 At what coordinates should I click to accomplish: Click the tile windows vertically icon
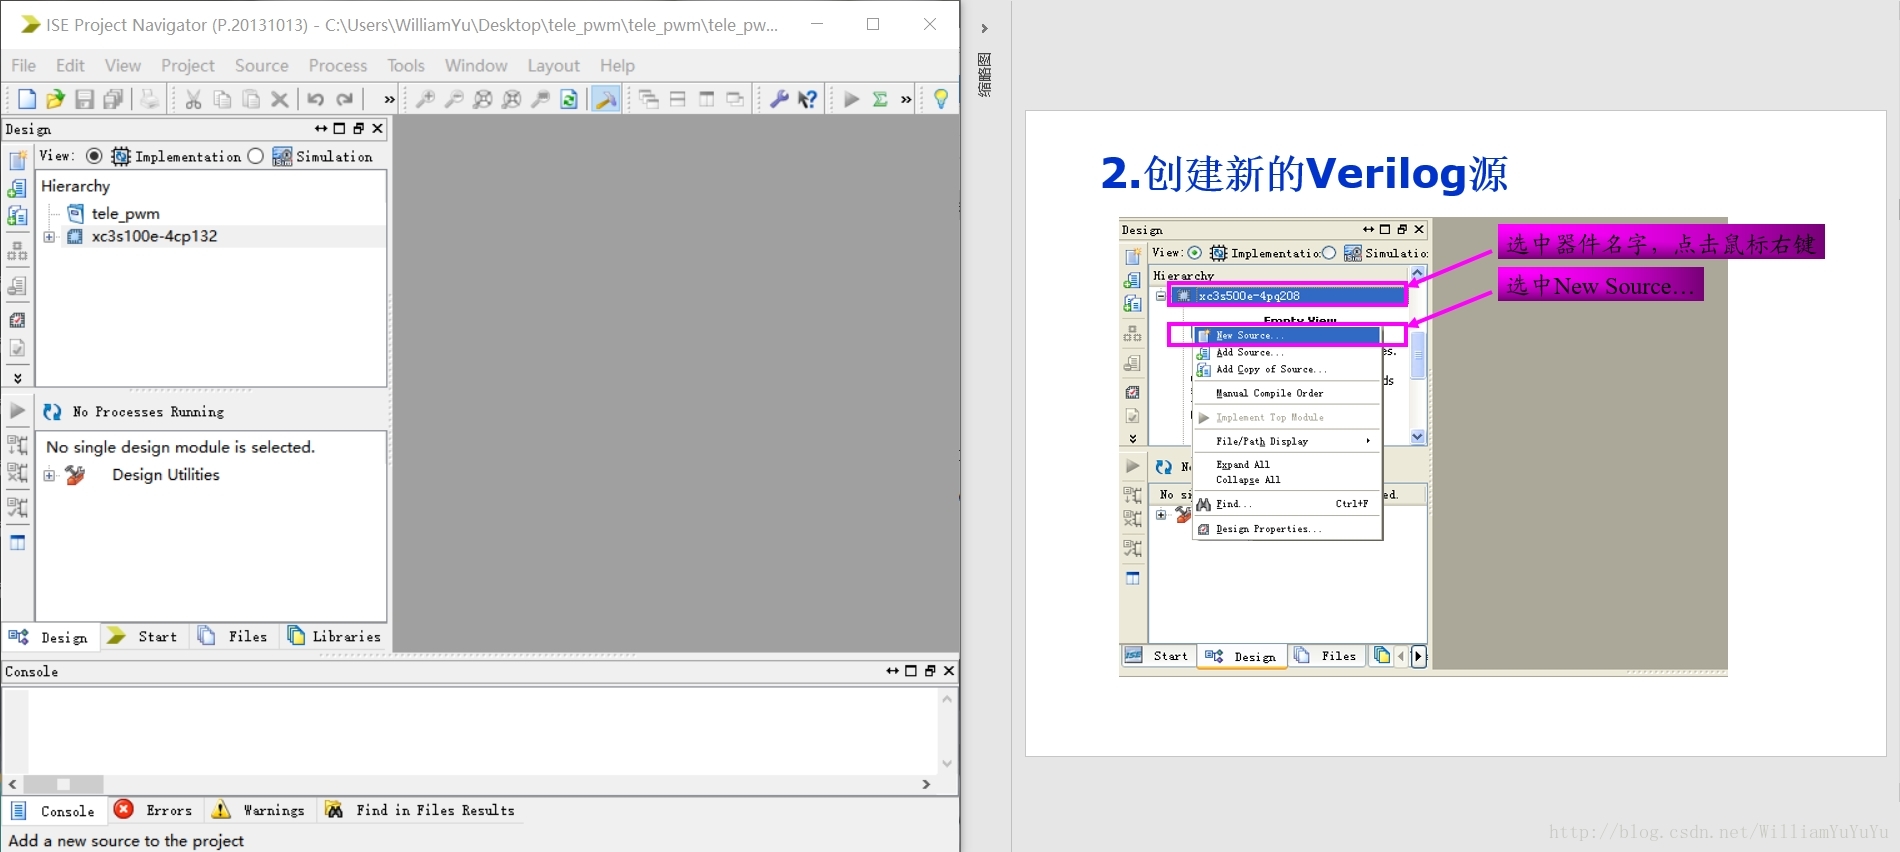click(x=707, y=99)
